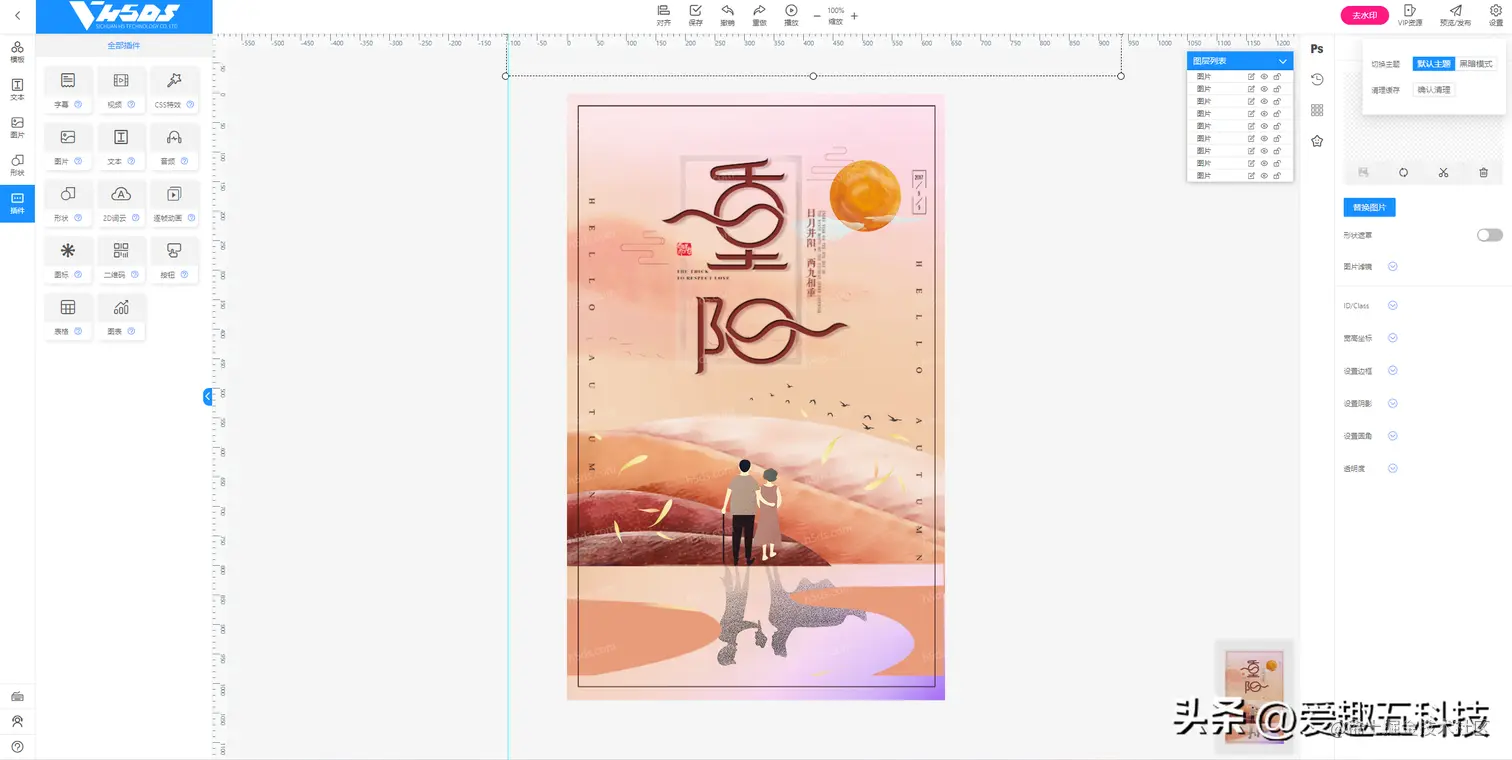Add the CSS特效 effects plugin

point(174,89)
